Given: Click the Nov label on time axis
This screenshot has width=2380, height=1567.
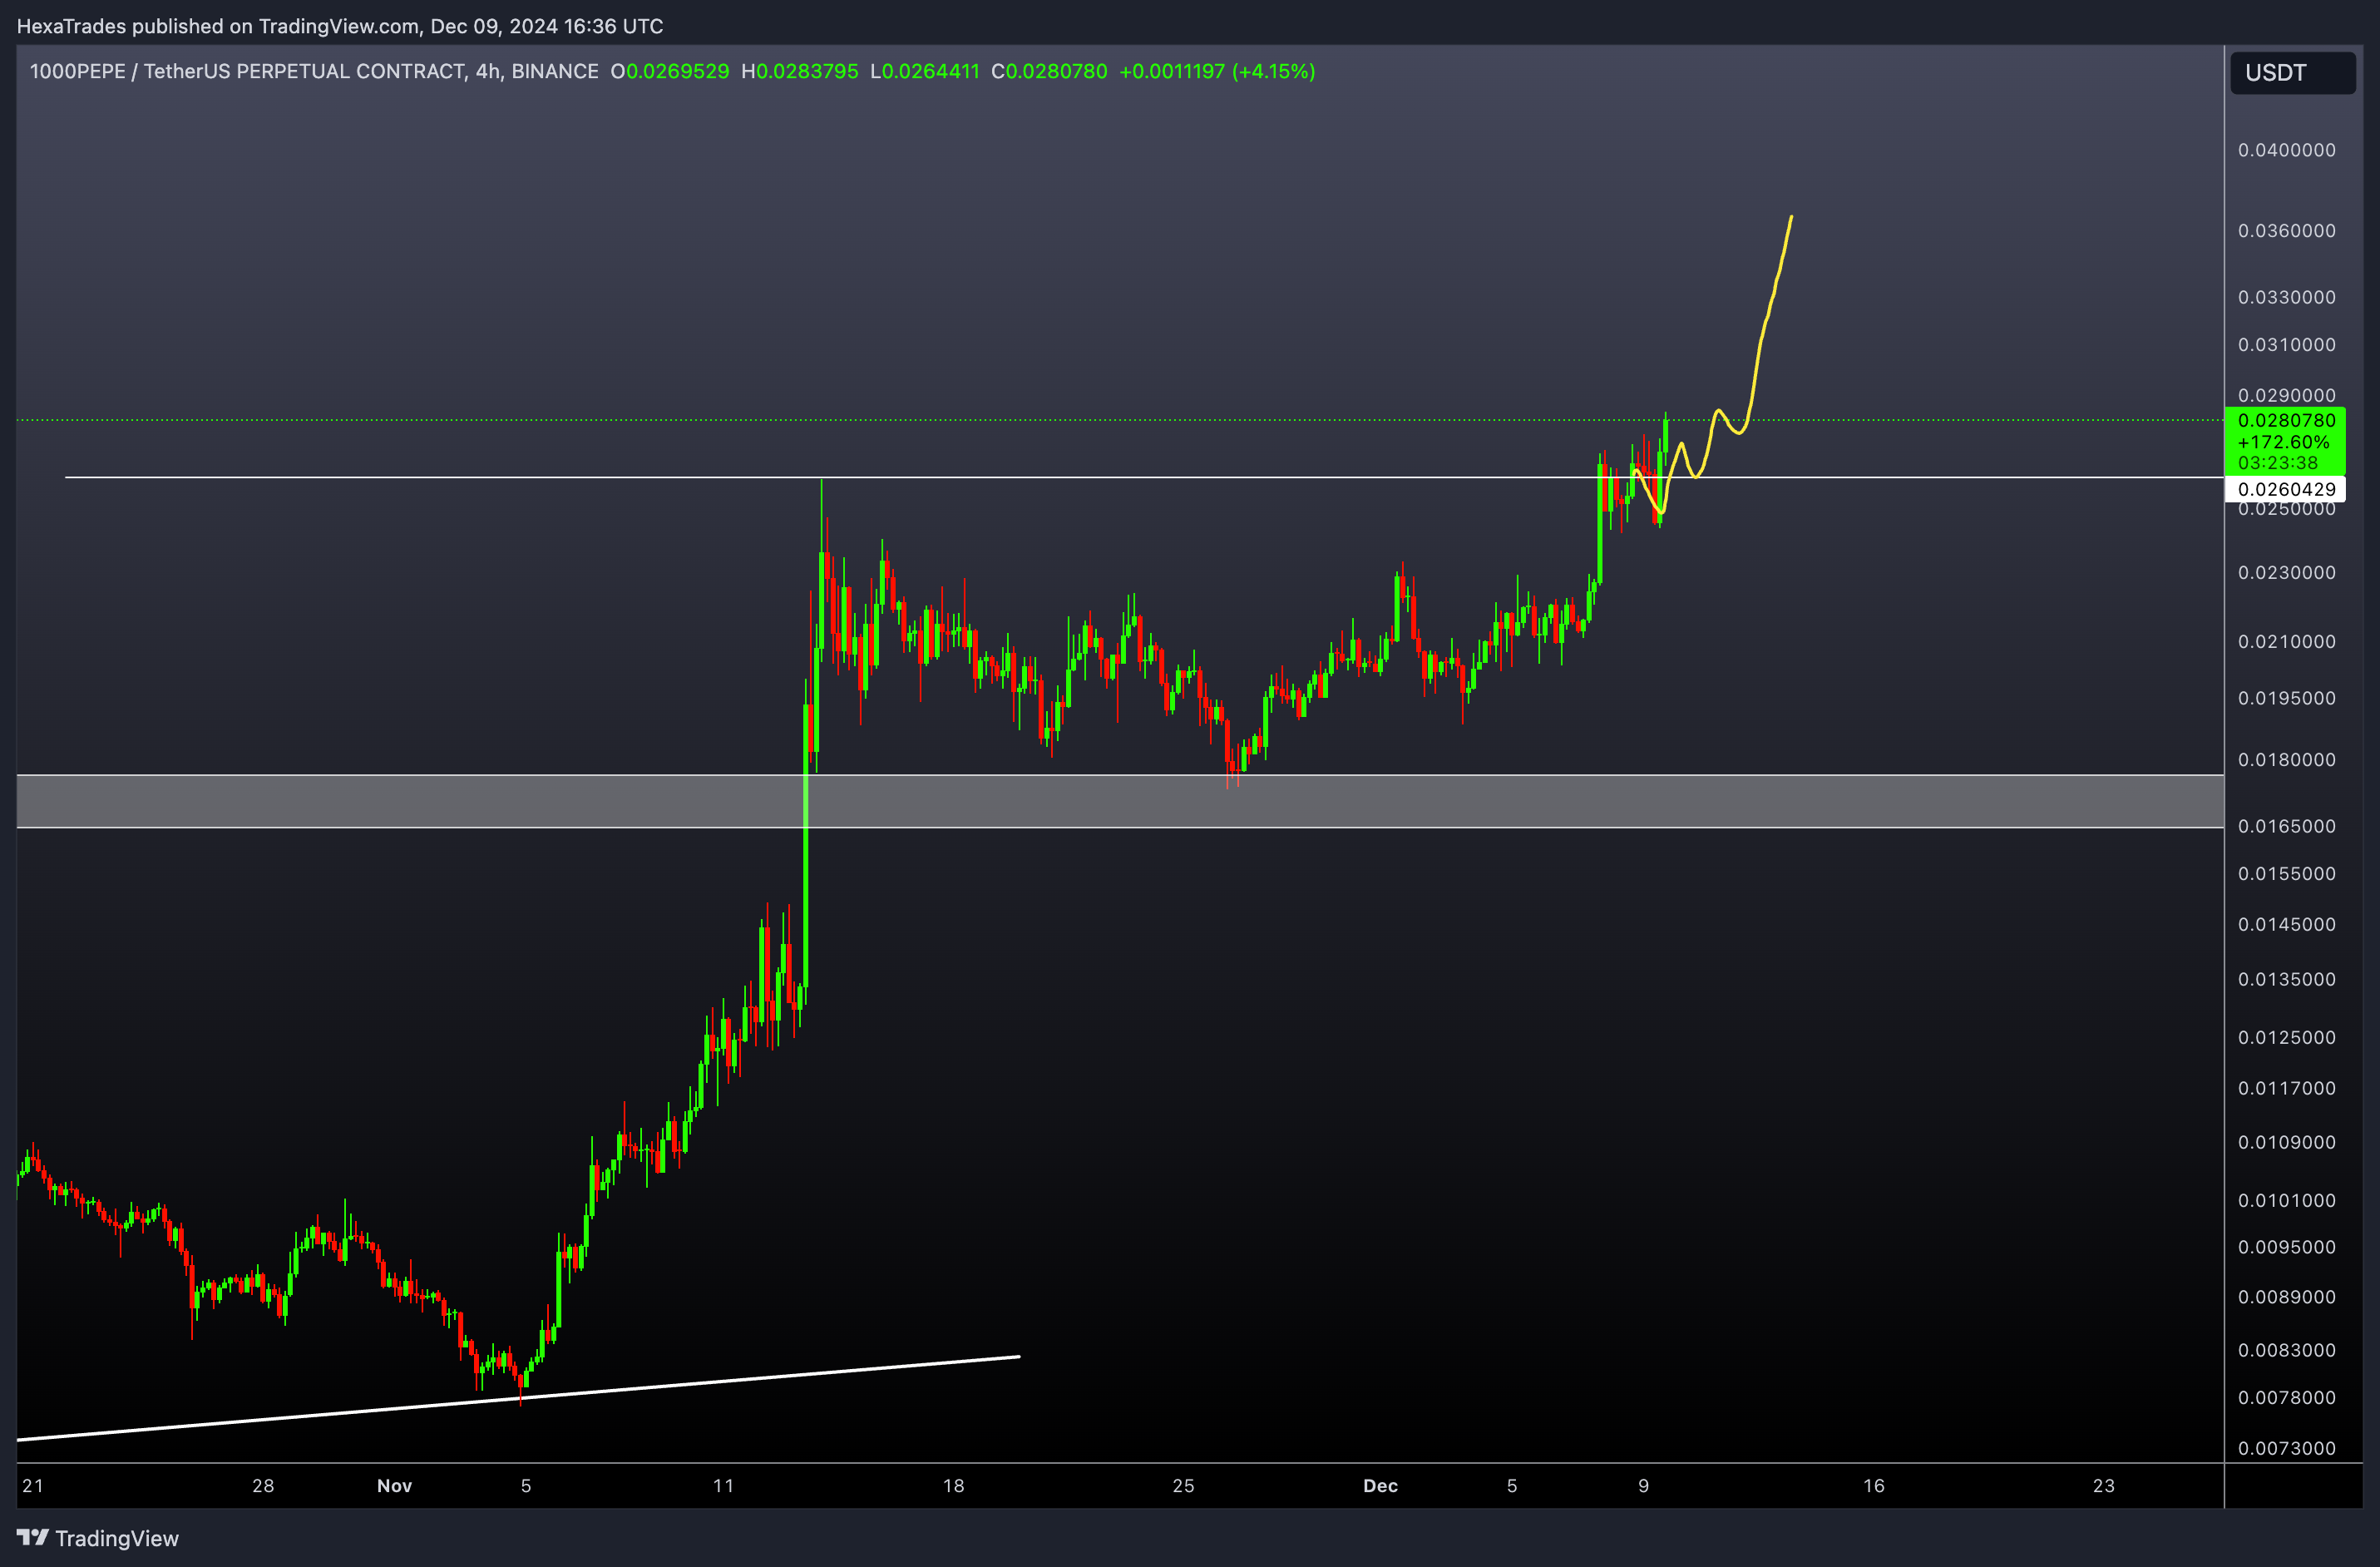Looking at the screenshot, I should click(x=394, y=1486).
